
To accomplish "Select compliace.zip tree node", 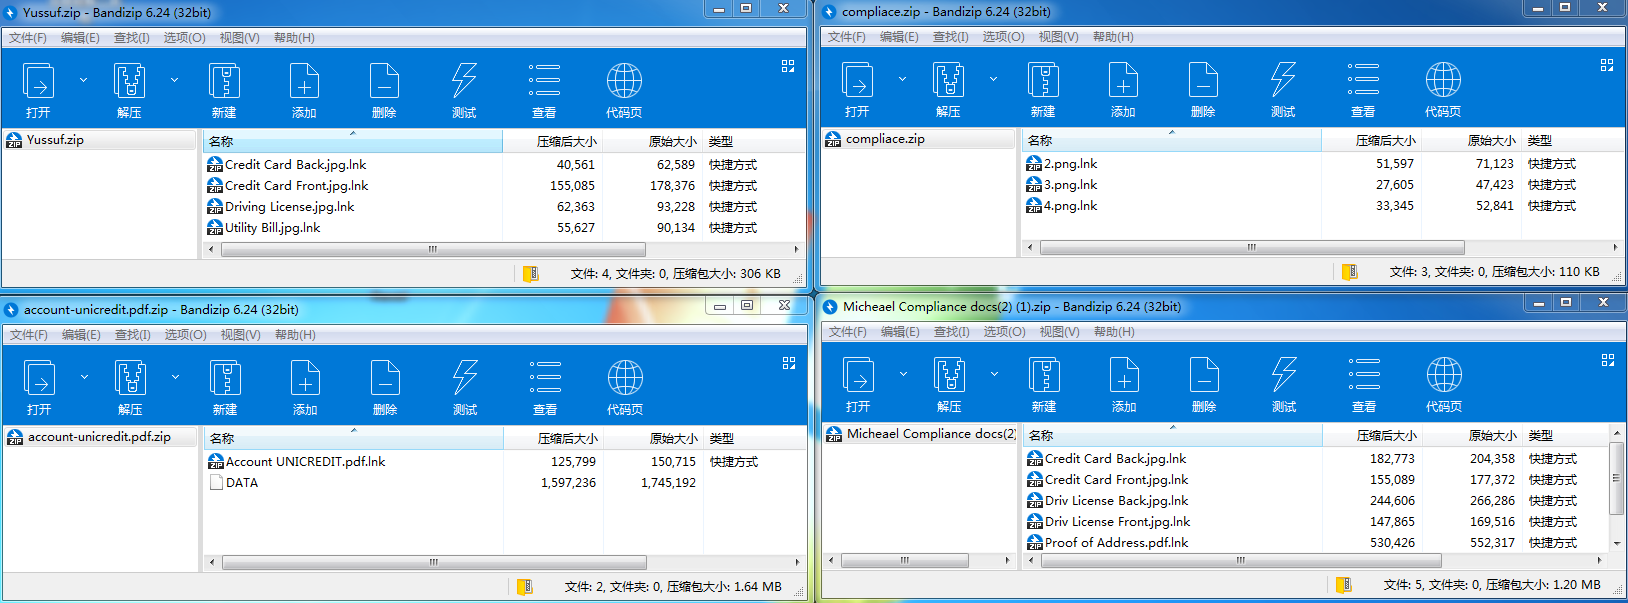I will [x=919, y=139].
